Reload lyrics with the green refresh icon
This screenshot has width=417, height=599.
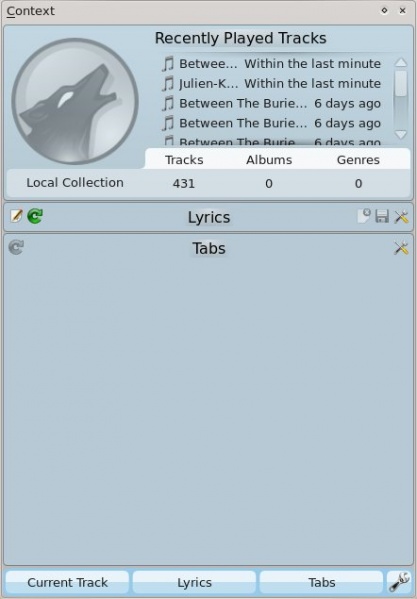click(x=35, y=216)
